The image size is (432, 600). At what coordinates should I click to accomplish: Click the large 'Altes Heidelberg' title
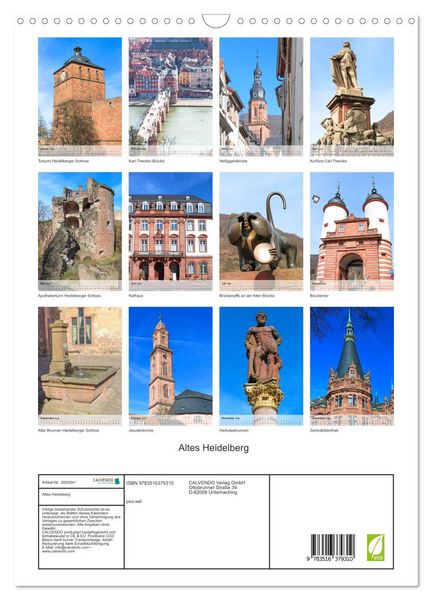coord(214,448)
